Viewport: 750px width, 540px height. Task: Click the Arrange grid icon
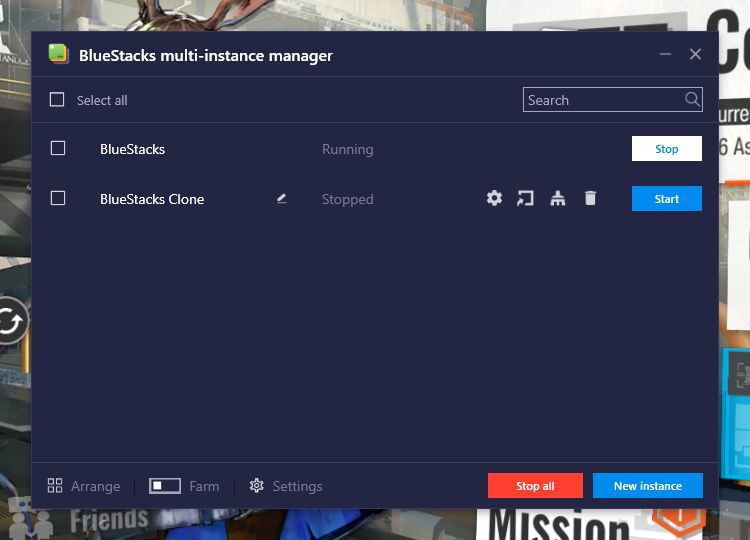[55, 485]
